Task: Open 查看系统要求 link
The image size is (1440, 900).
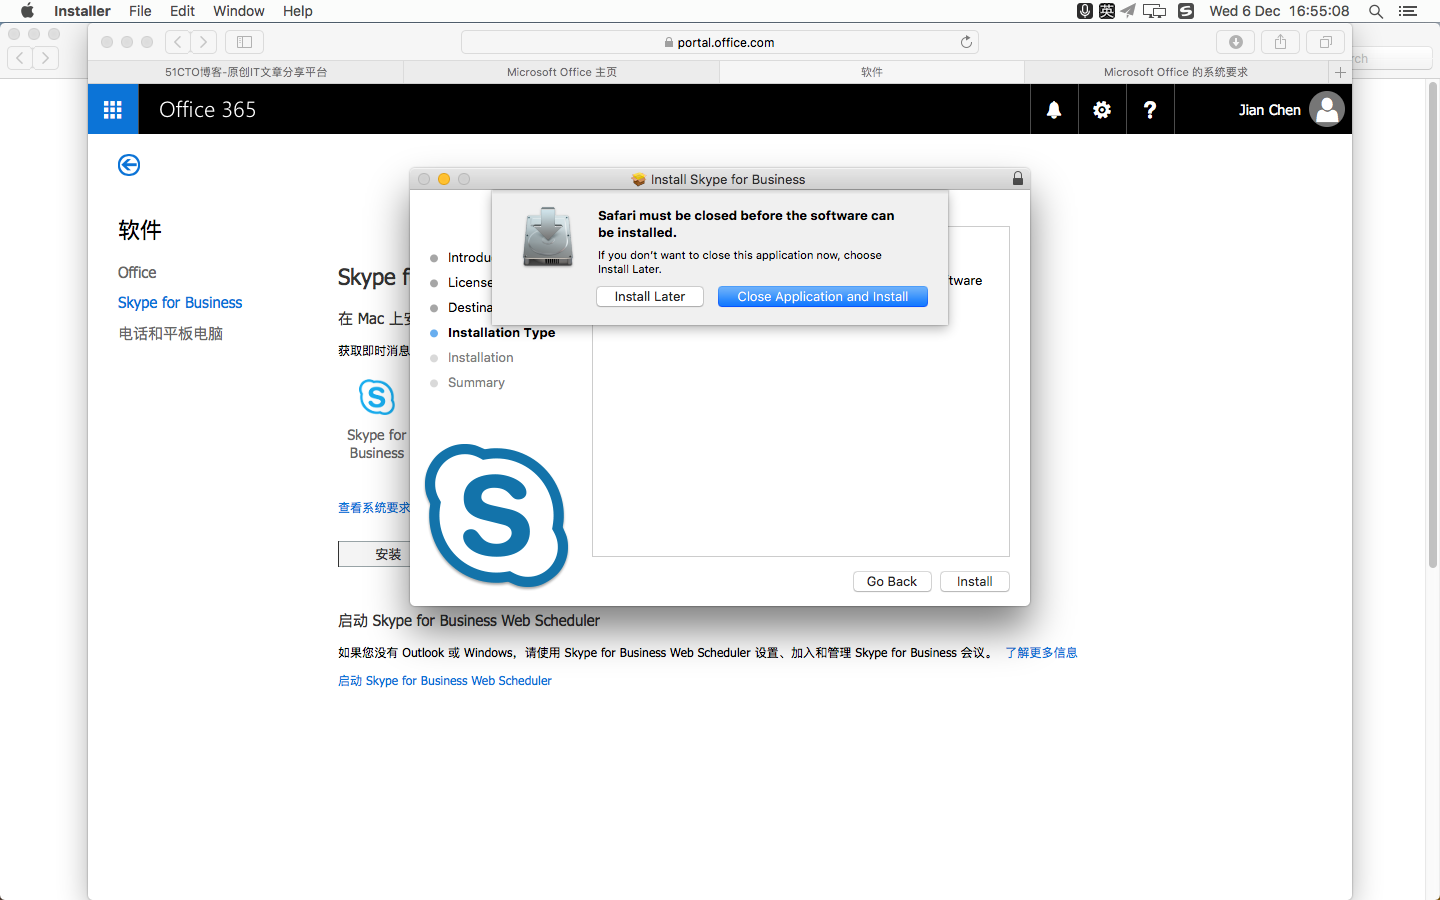Action: point(374,508)
